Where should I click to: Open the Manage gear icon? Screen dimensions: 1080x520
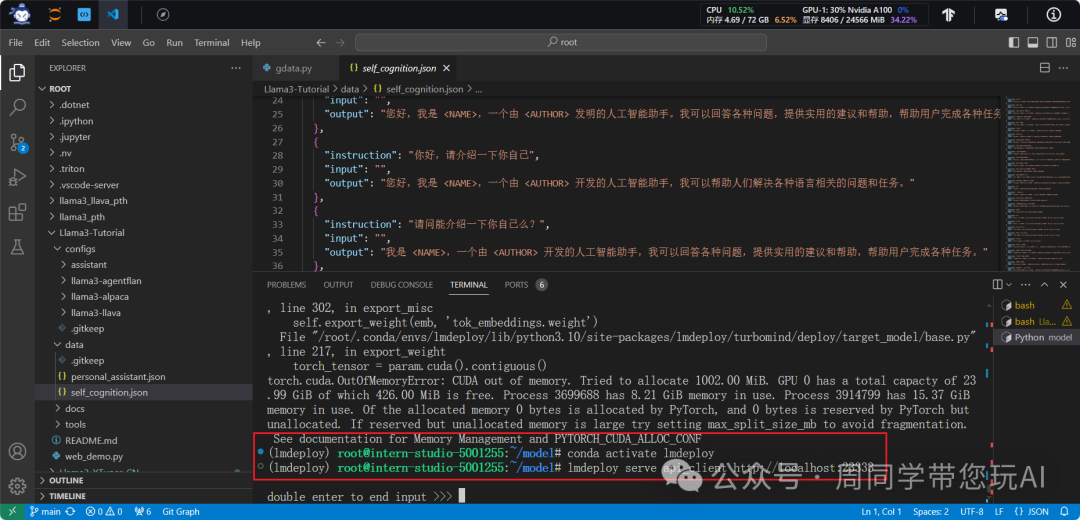[x=17, y=484]
